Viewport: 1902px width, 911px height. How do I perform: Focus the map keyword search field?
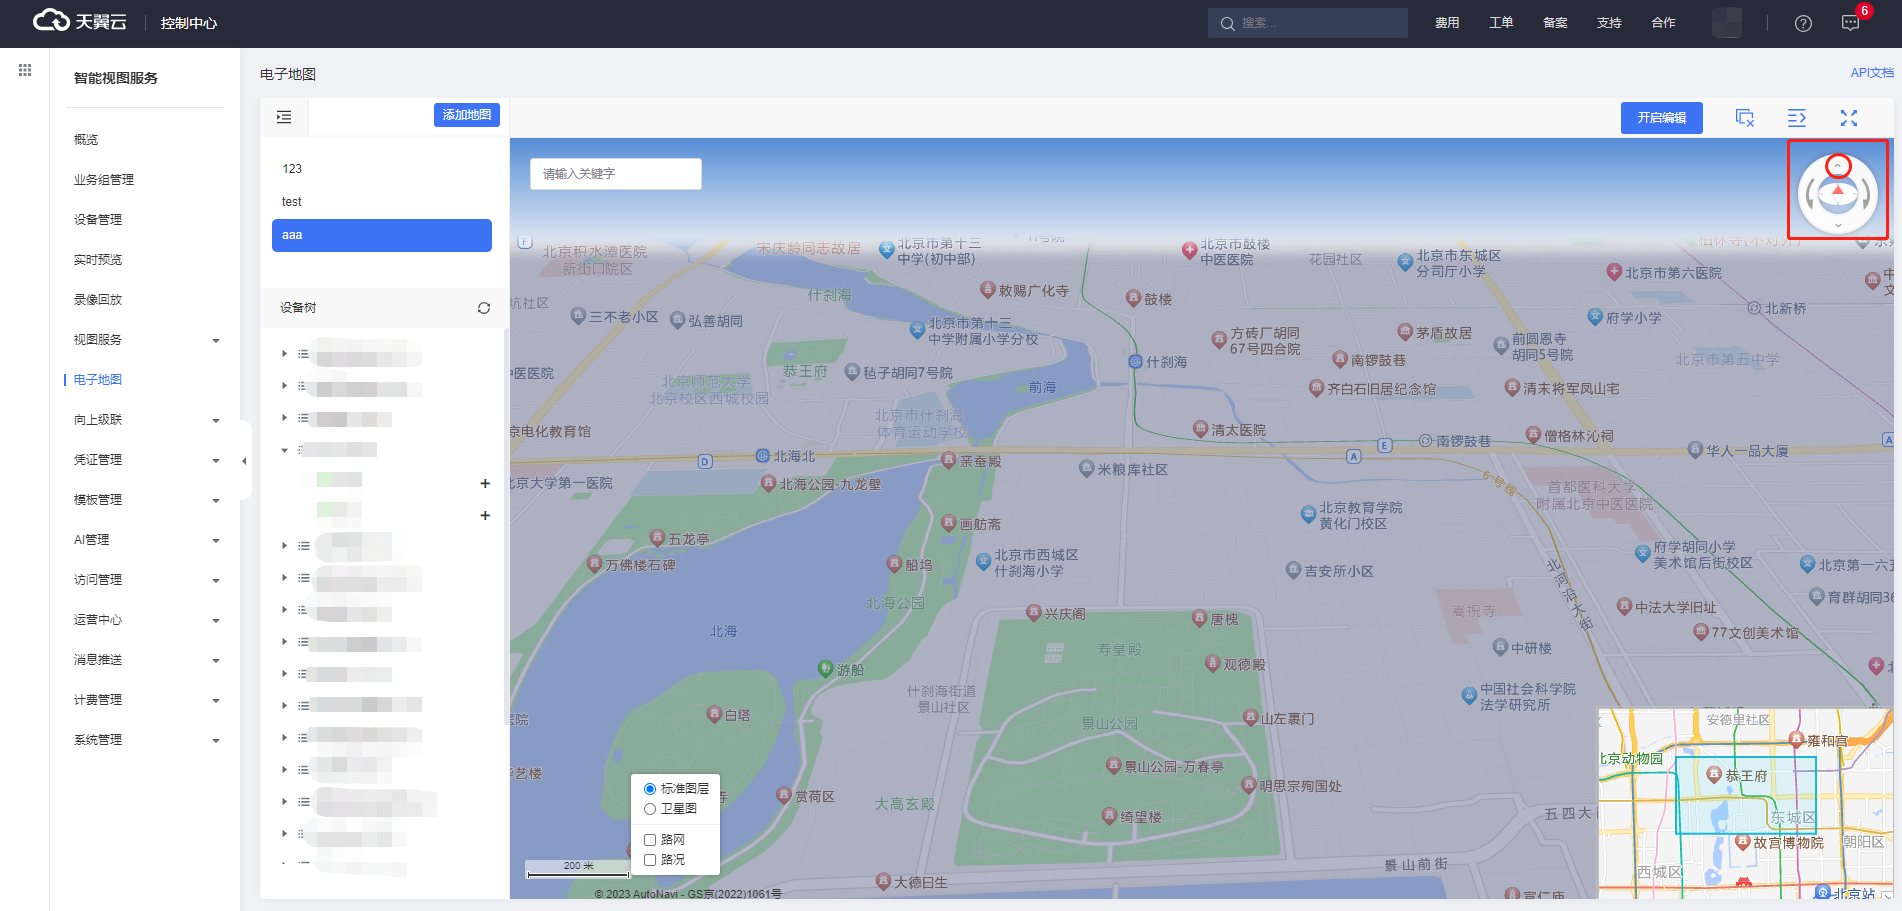(615, 174)
